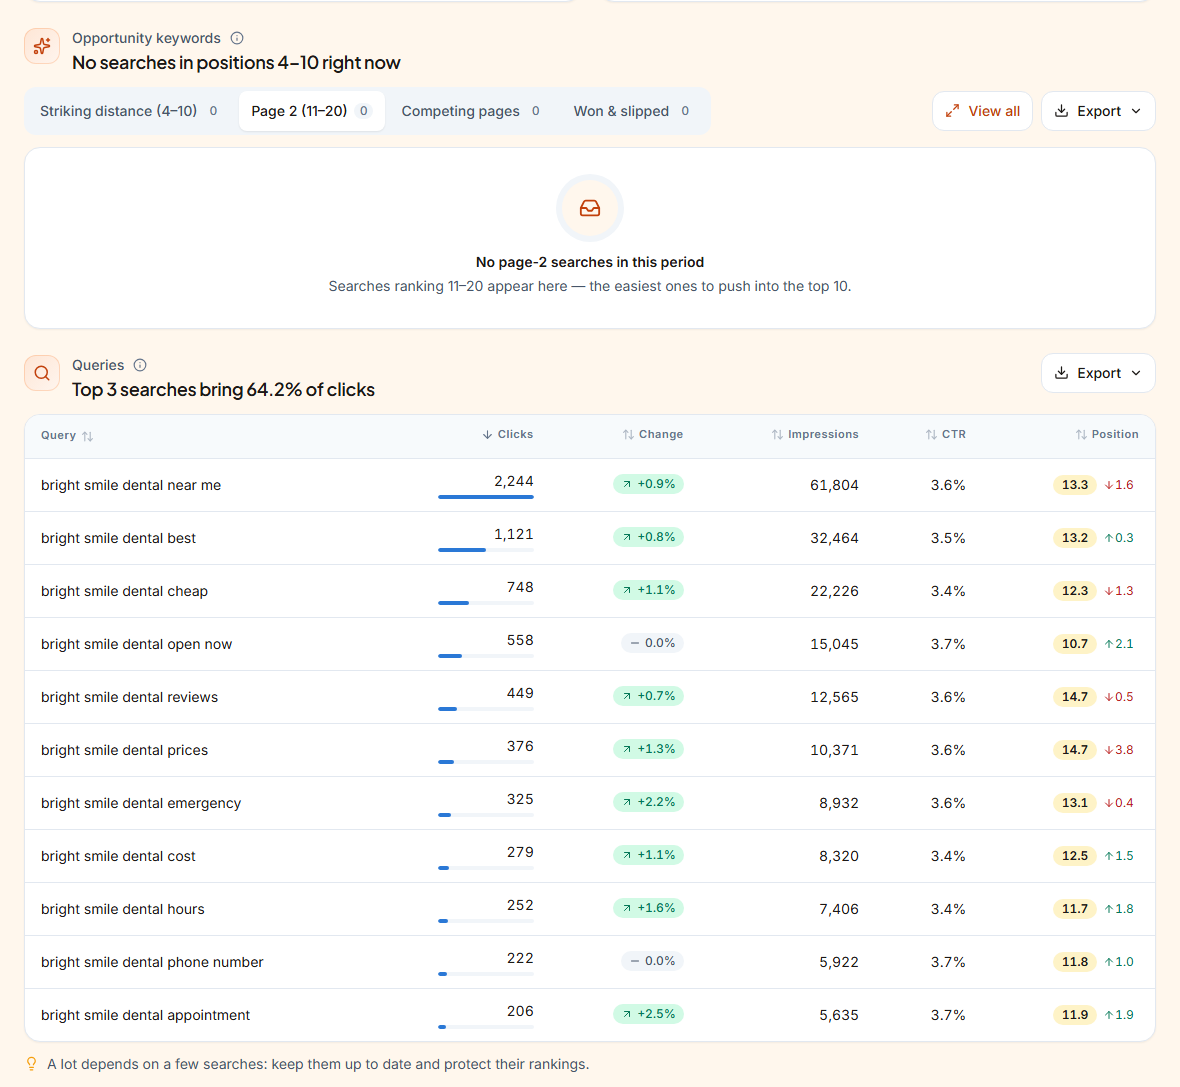The height and width of the screenshot is (1087, 1180).
Task: Click the Queries magnifier icon
Action: point(42,373)
